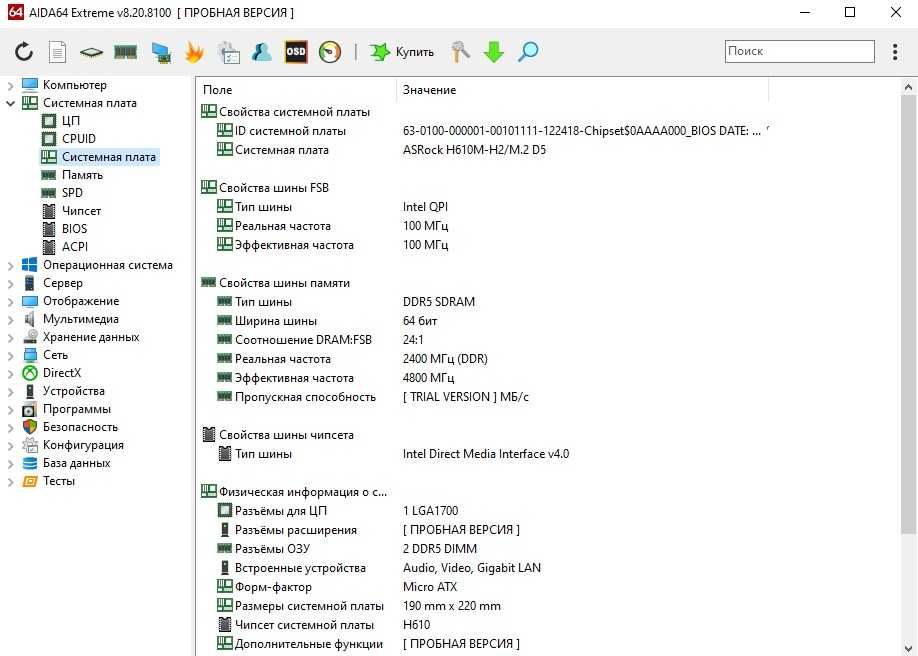Launch the flame stability test icon
The image size is (918, 656).
click(x=194, y=52)
